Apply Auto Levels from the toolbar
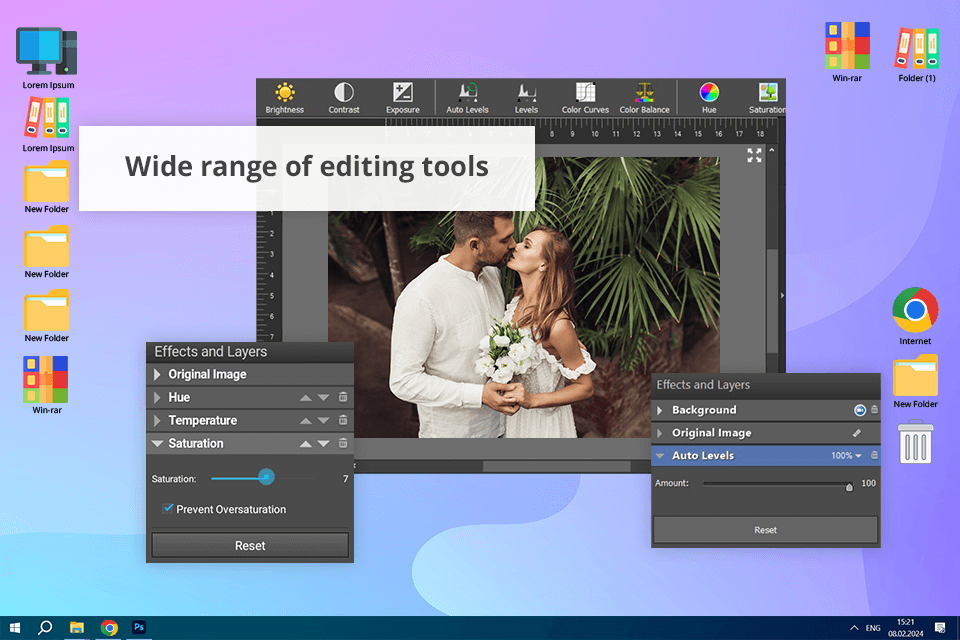This screenshot has width=960, height=640. click(x=467, y=98)
